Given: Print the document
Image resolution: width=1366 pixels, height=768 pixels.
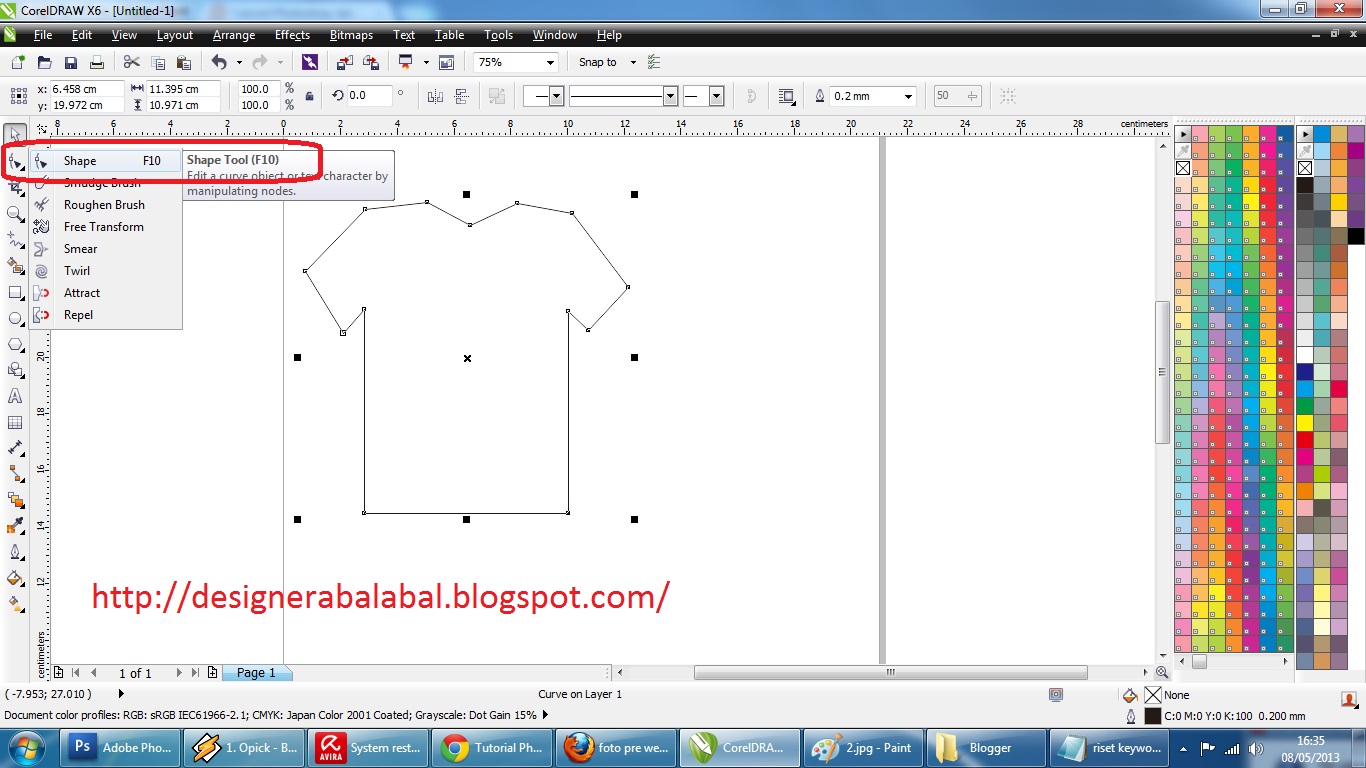Looking at the screenshot, I should pyautogui.click(x=97, y=62).
